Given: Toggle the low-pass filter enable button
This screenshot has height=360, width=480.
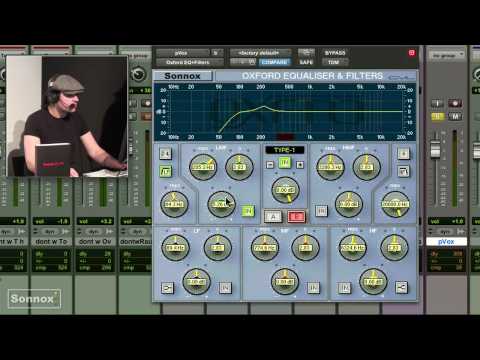Looking at the screenshot, I should pyautogui.click(x=403, y=171).
